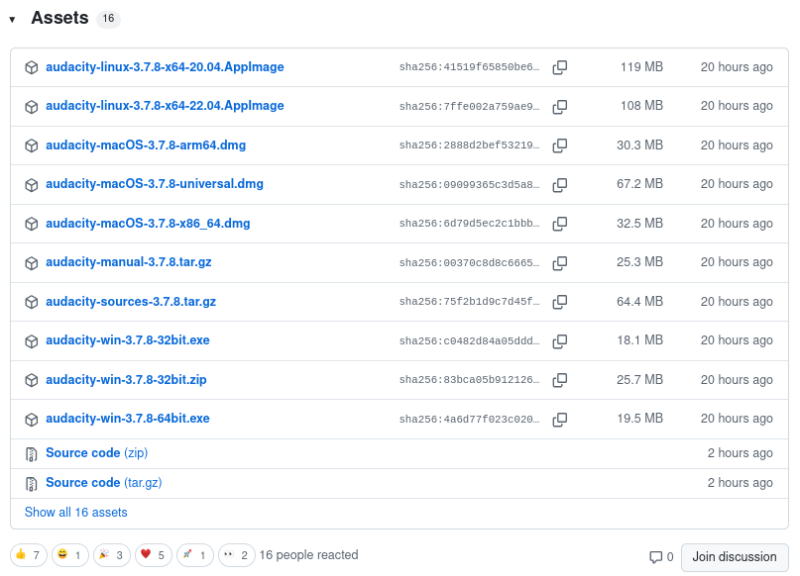Download audacity-macOS-3.7.8-arm64.dmg
The width and height of the screenshot is (800, 576).
pyautogui.click(x=146, y=145)
